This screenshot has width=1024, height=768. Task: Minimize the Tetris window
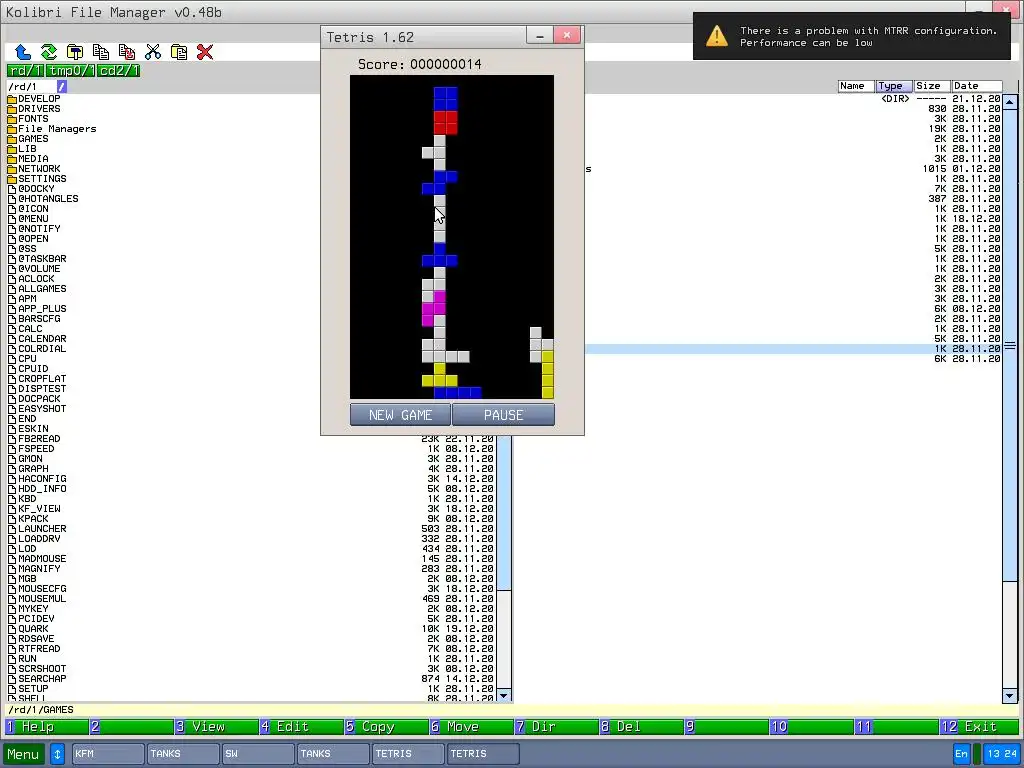(x=540, y=36)
